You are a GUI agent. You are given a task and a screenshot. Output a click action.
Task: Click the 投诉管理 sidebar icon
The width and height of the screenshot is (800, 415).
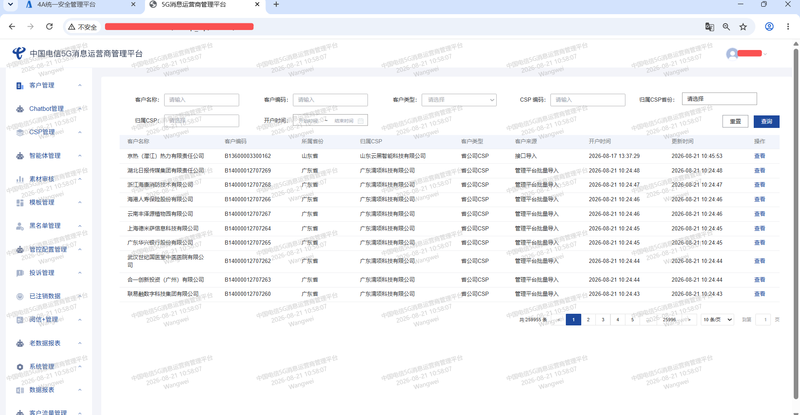pyautogui.click(x=19, y=273)
